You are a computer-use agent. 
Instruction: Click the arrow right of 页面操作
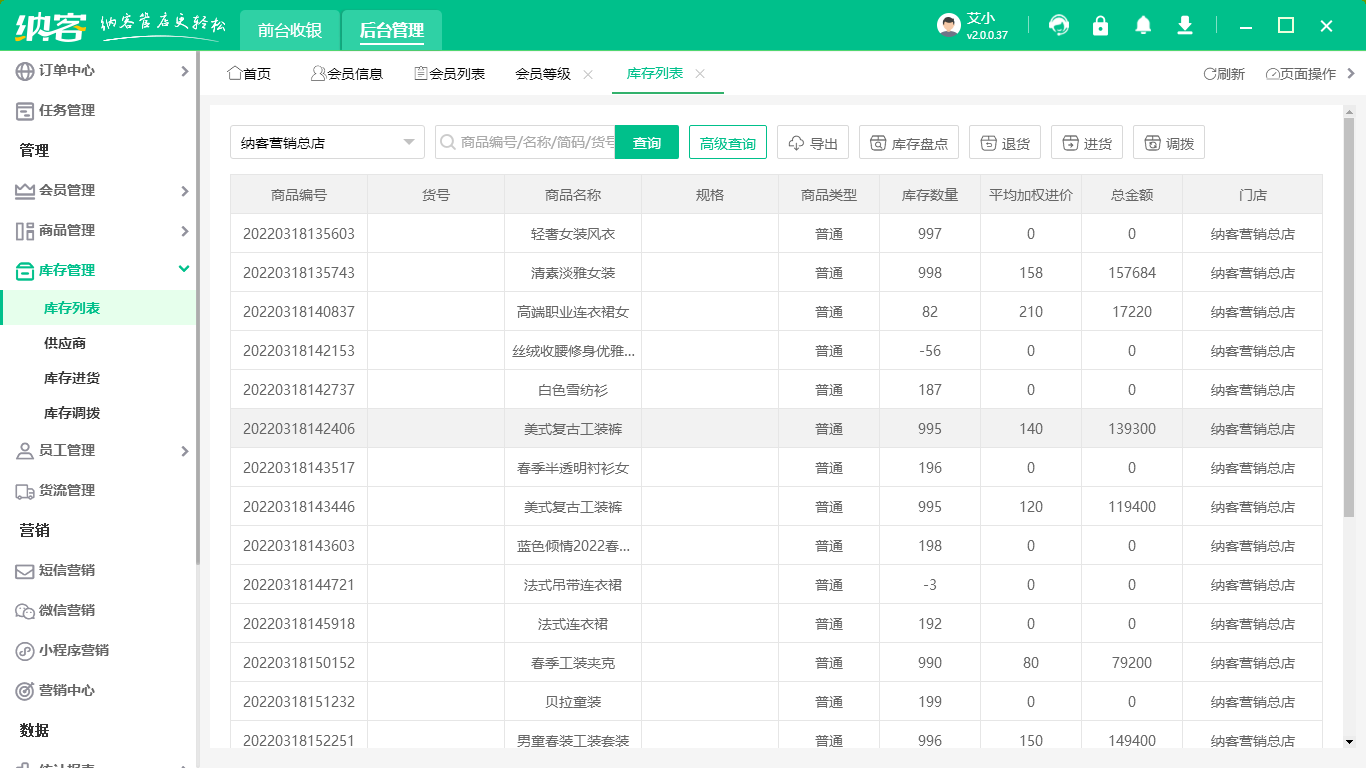(x=1352, y=73)
